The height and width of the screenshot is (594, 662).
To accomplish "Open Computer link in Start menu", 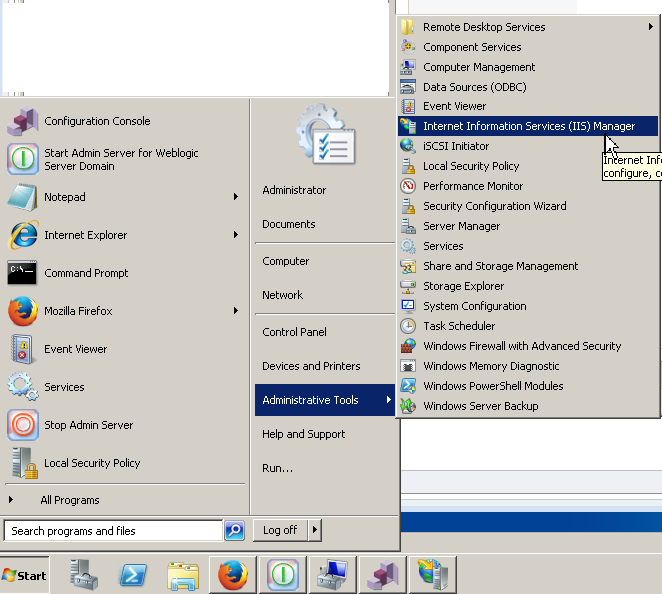I will [x=286, y=261].
